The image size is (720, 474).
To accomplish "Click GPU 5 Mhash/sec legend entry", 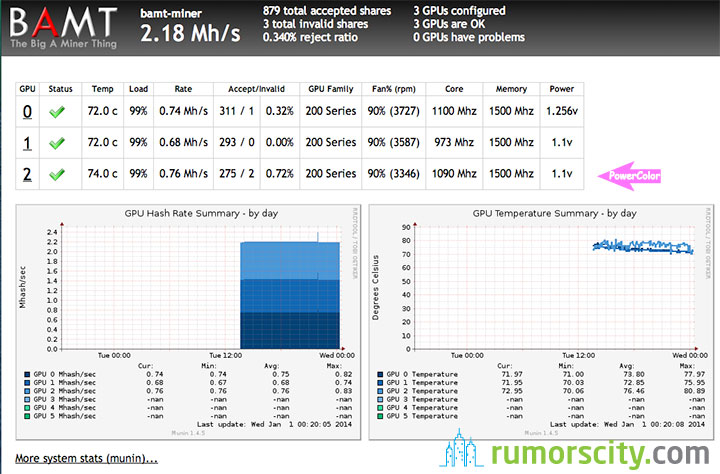I will 60,416.
